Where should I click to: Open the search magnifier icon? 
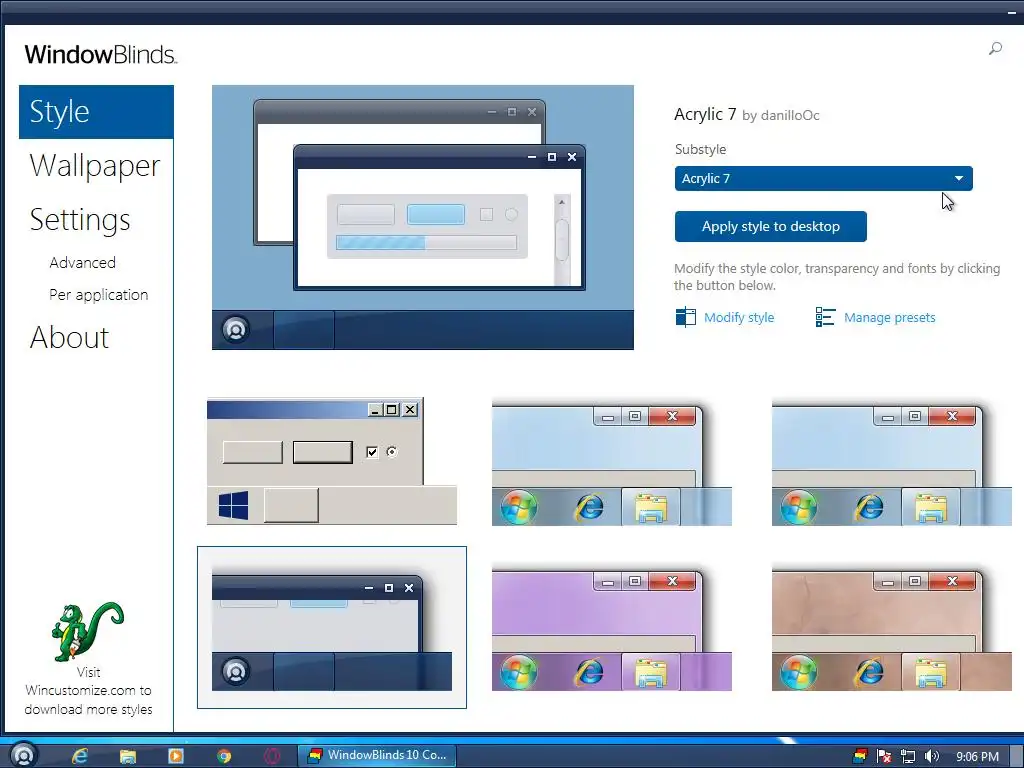(x=995, y=48)
